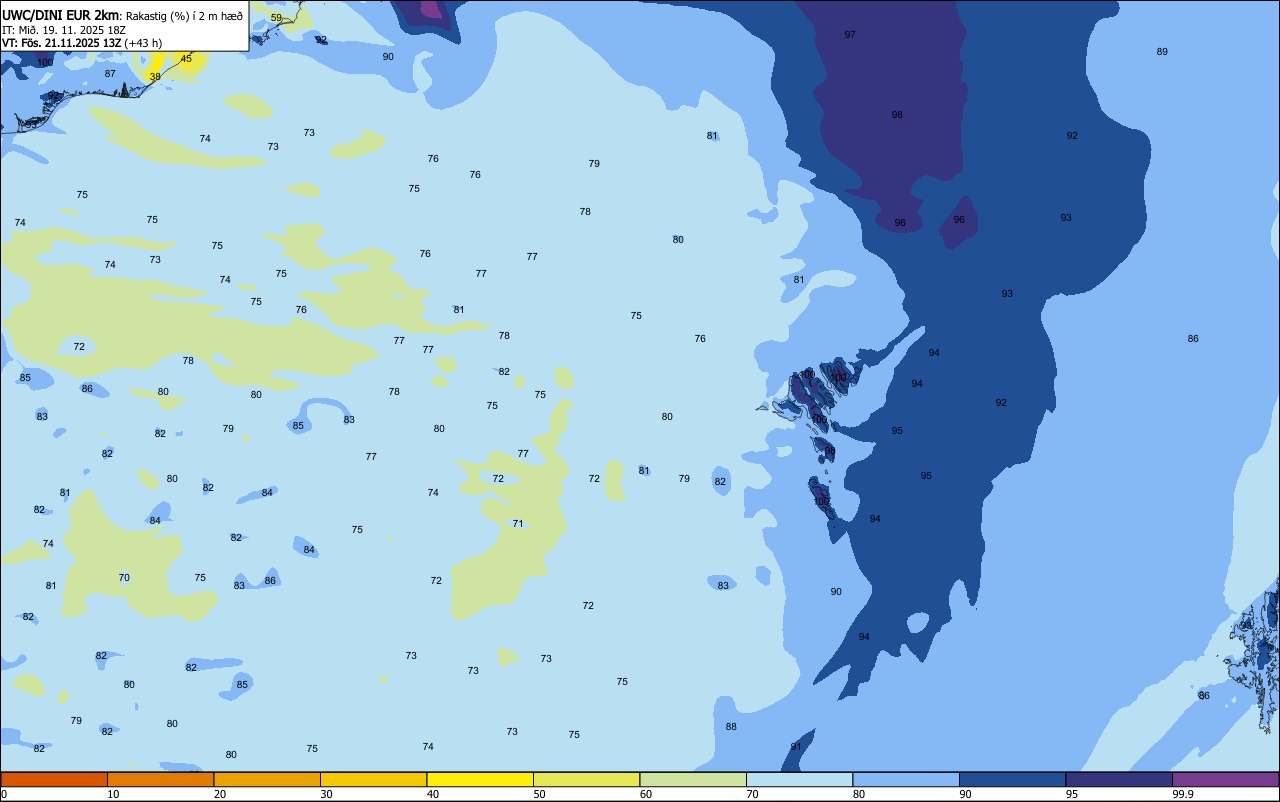Click the "30" colorbar tick label
Screen dimensions: 1280x802
[x=326, y=794]
